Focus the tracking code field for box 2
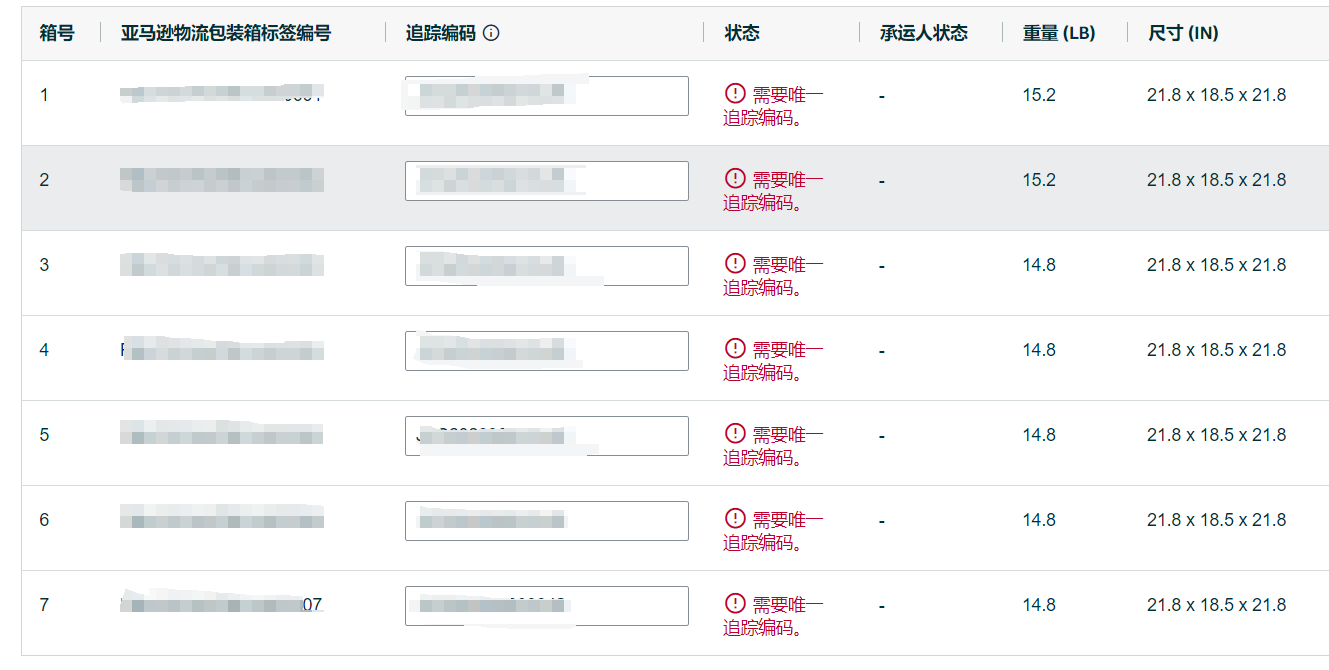Viewport: 1329px width, 670px height. (546, 181)
